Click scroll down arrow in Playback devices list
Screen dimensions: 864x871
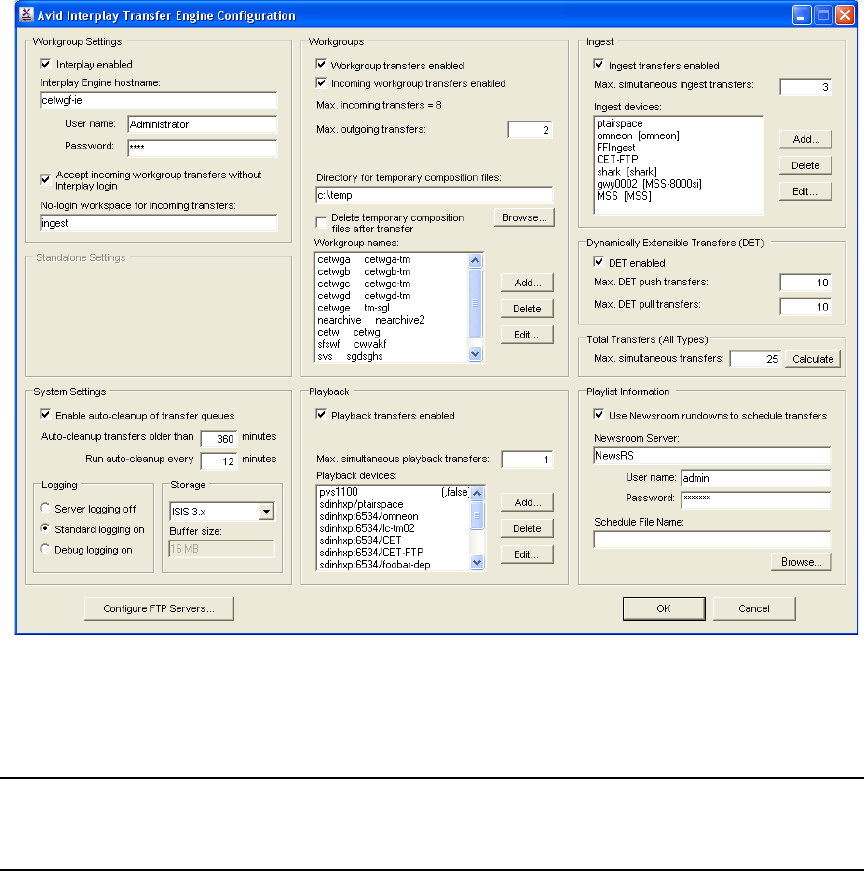(x=477, y=563)
